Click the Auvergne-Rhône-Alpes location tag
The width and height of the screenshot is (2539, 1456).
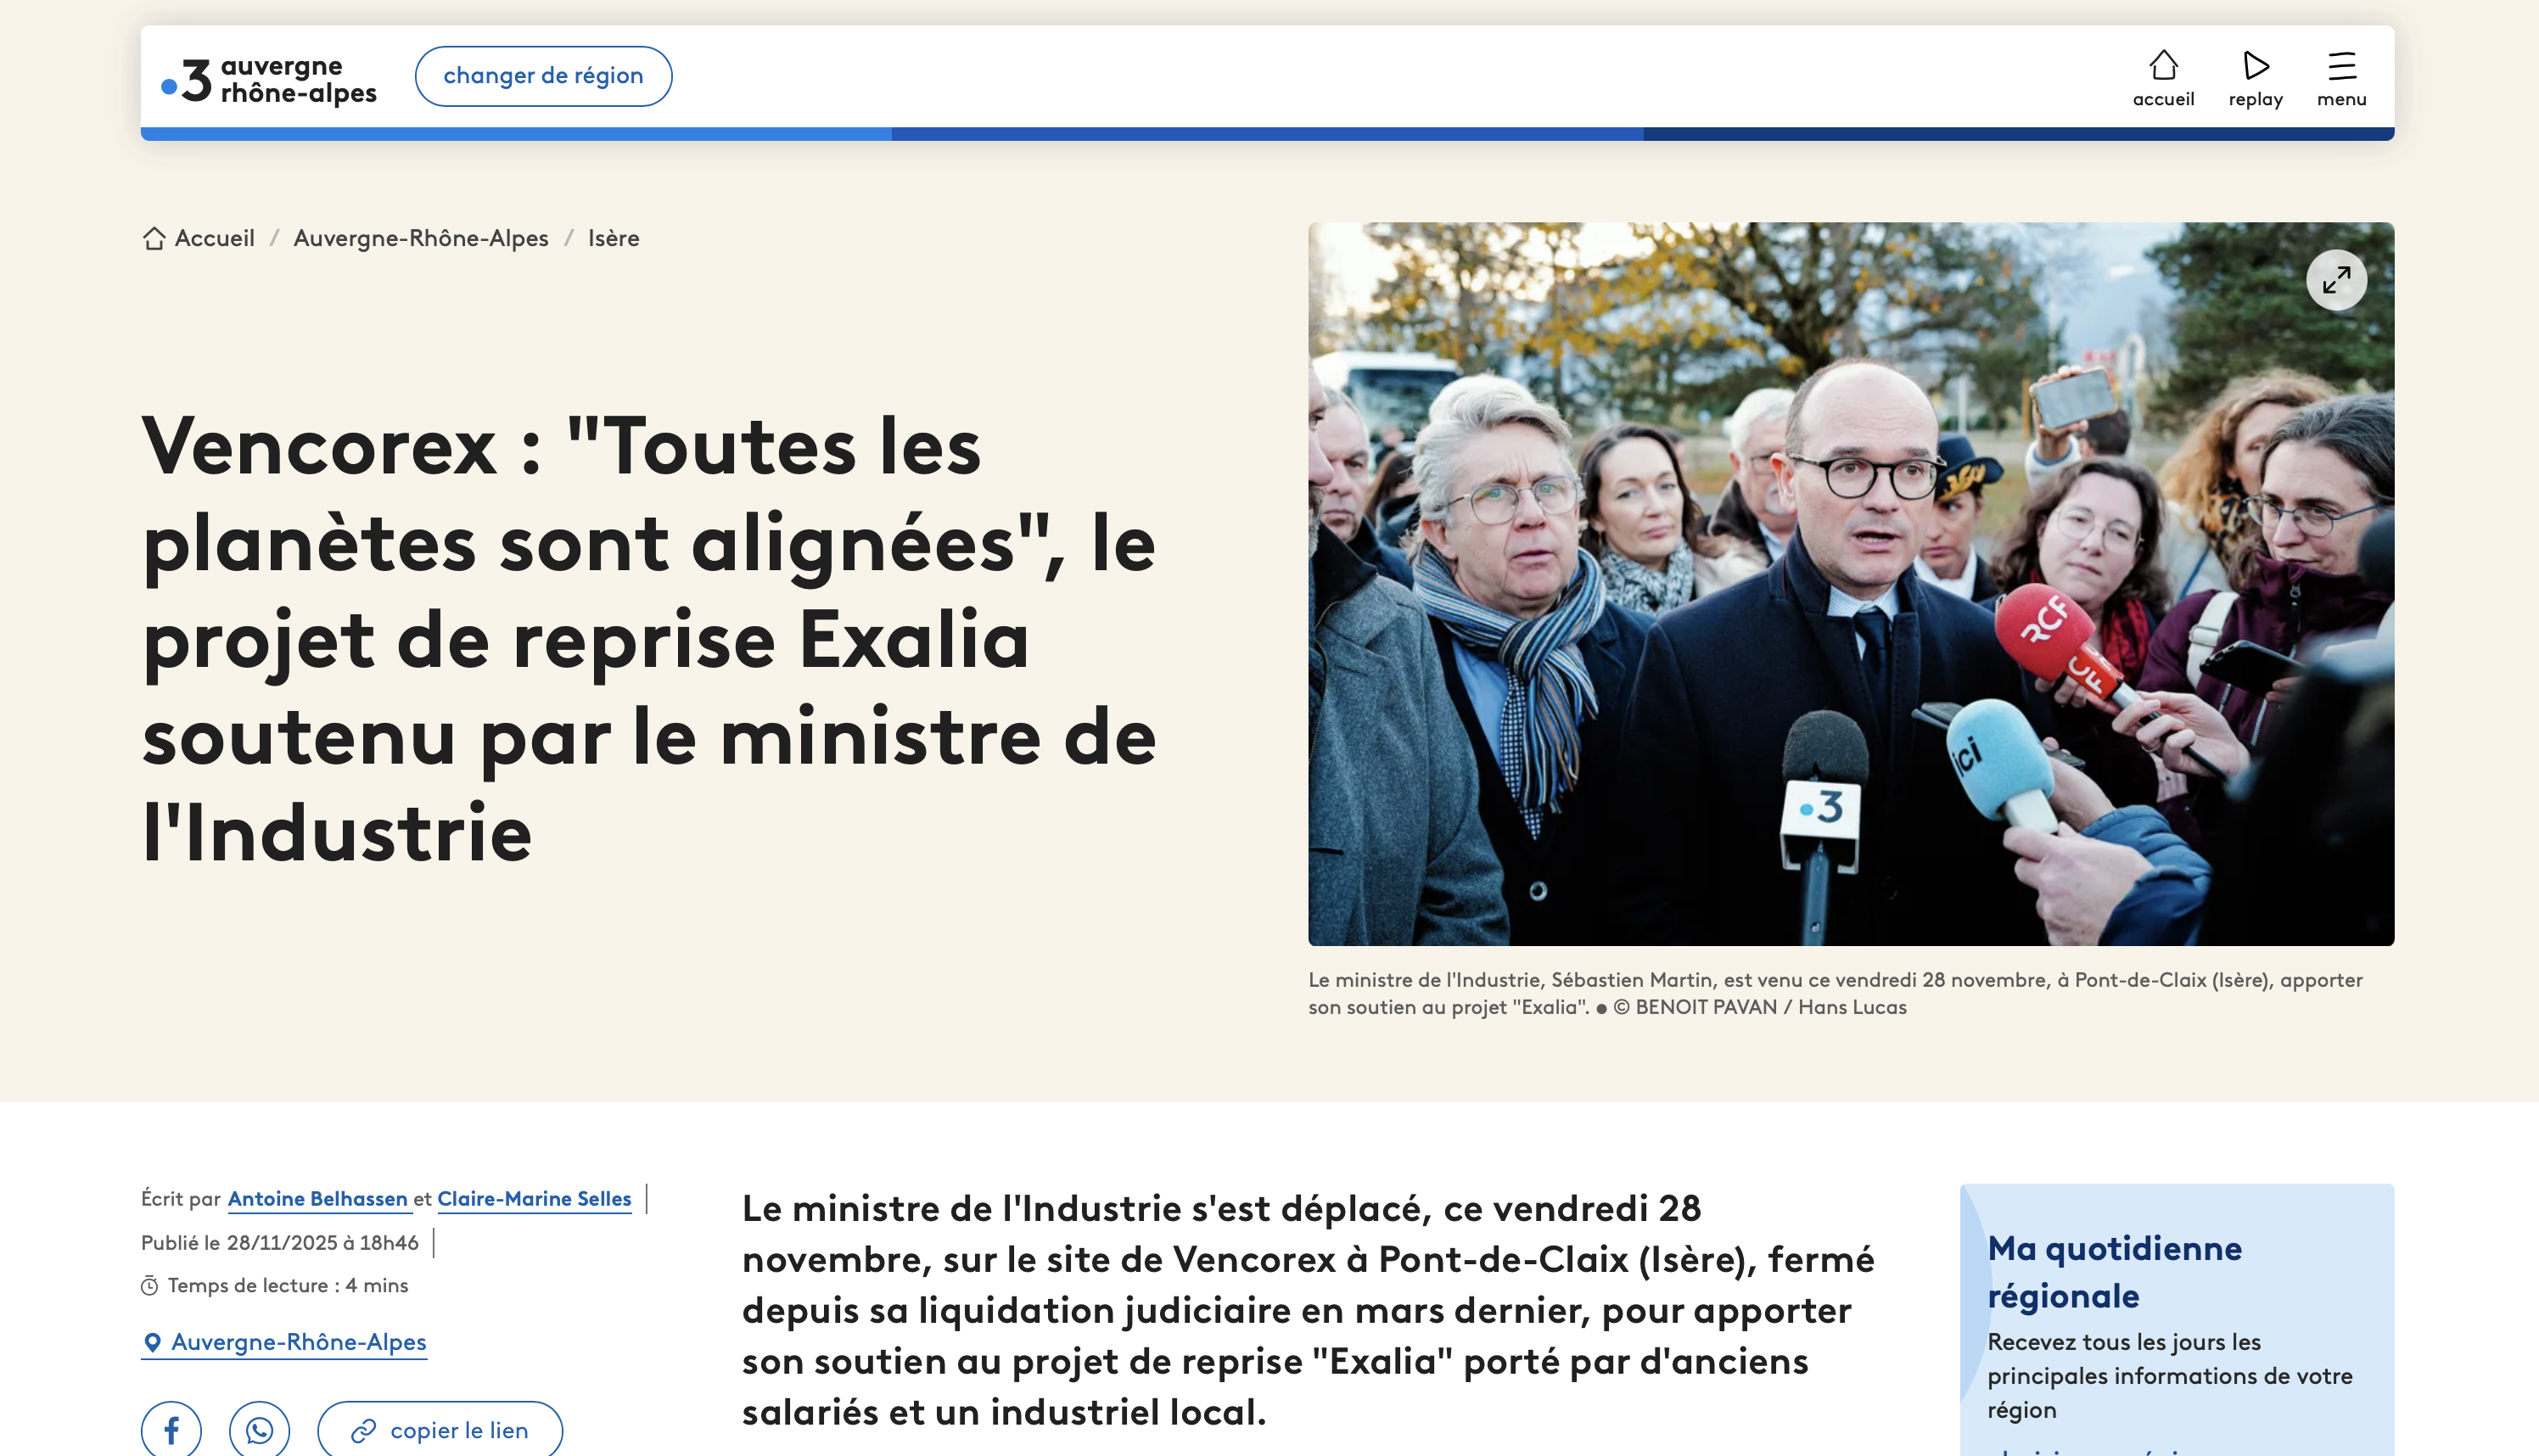(298, 1342)
